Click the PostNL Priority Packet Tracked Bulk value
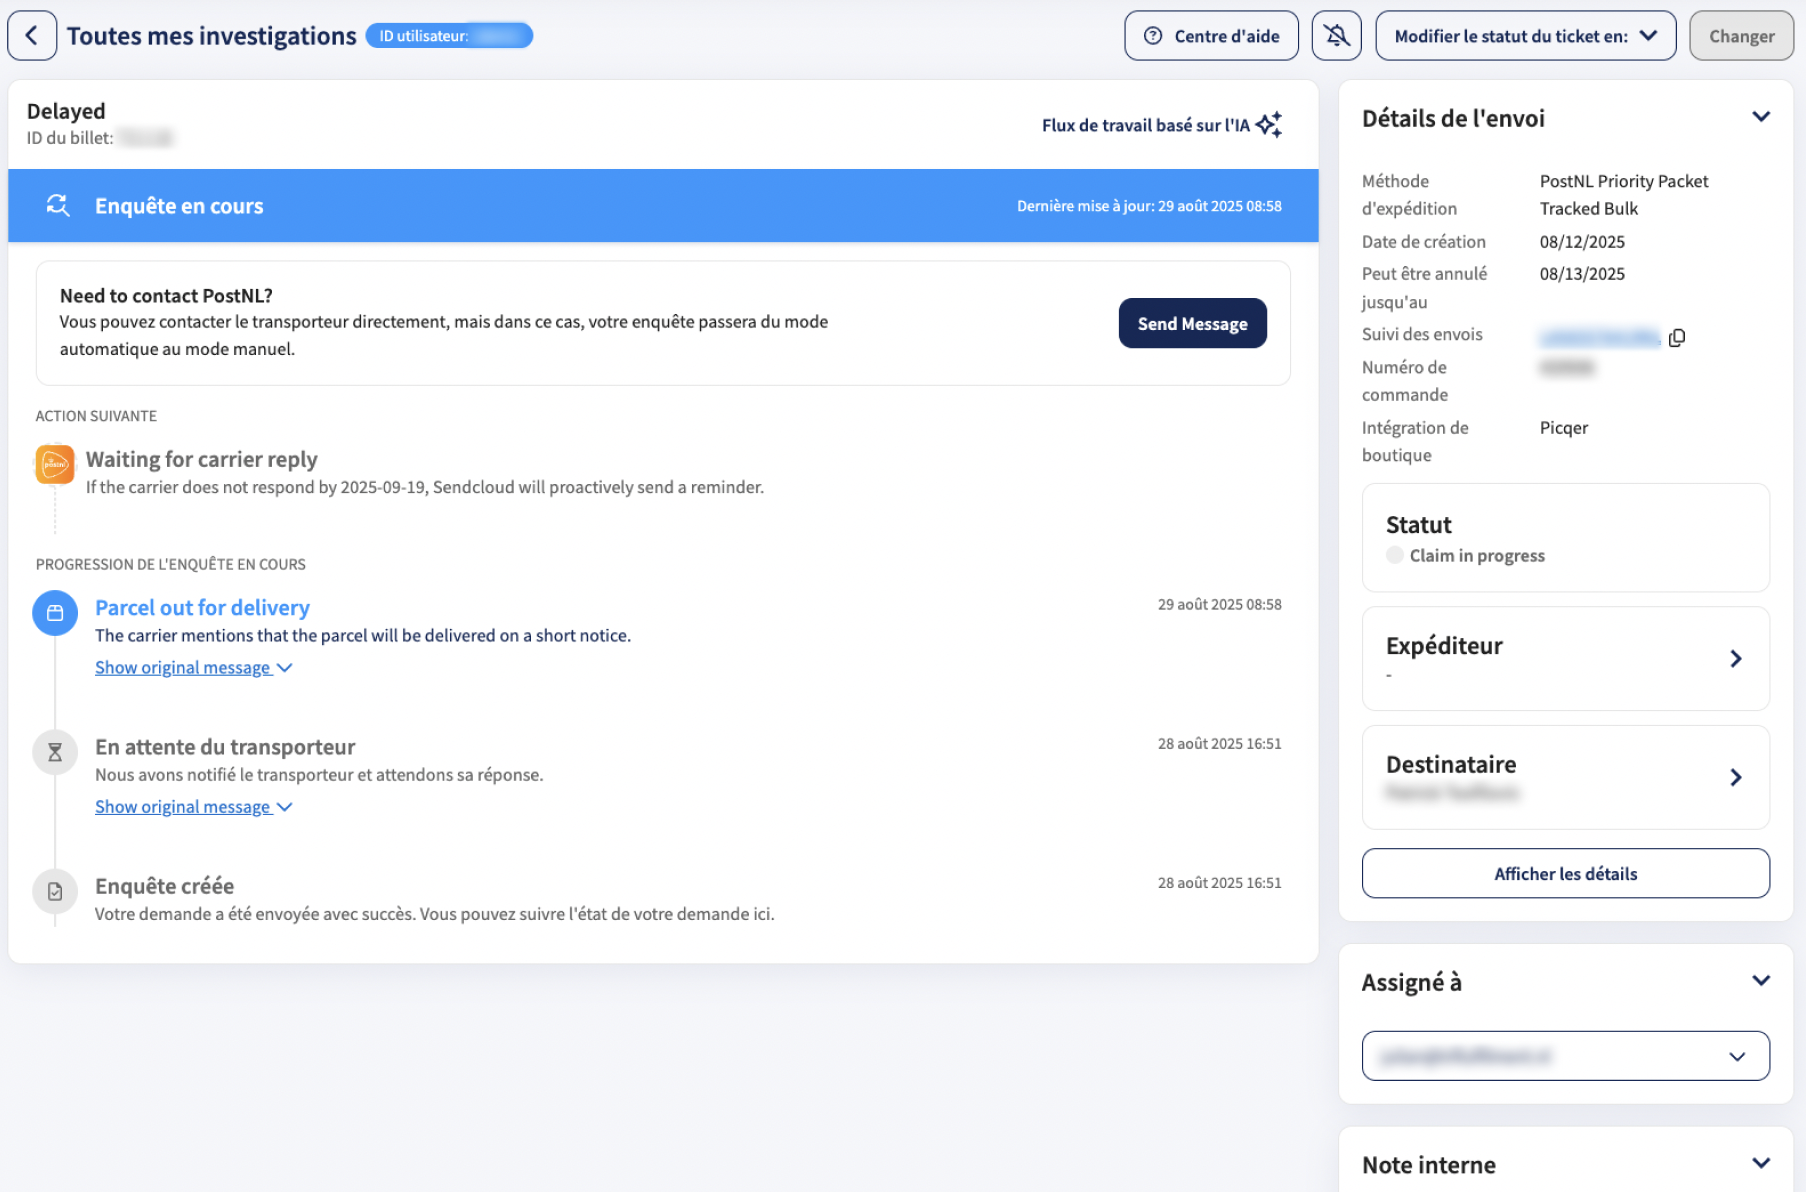1806x1192 pixels. coord(1624,195)
